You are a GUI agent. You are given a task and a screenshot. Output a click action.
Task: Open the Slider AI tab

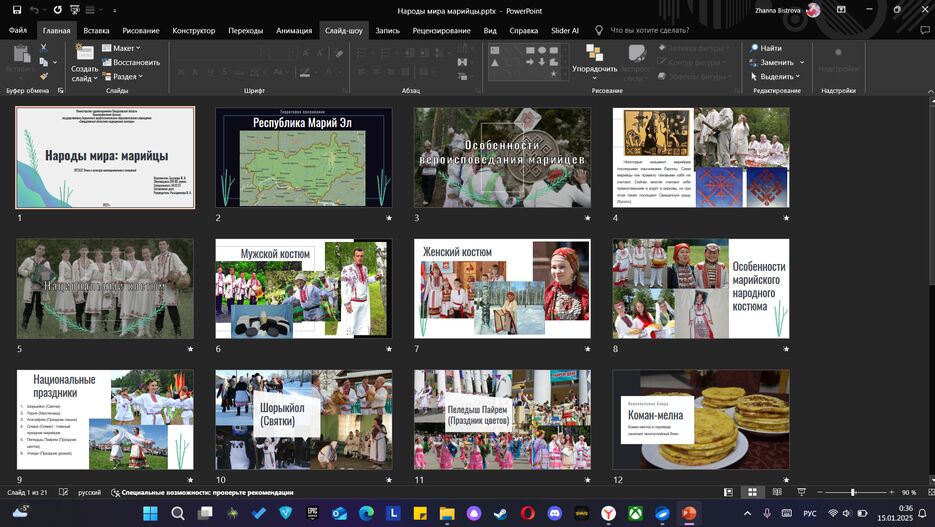565,30
